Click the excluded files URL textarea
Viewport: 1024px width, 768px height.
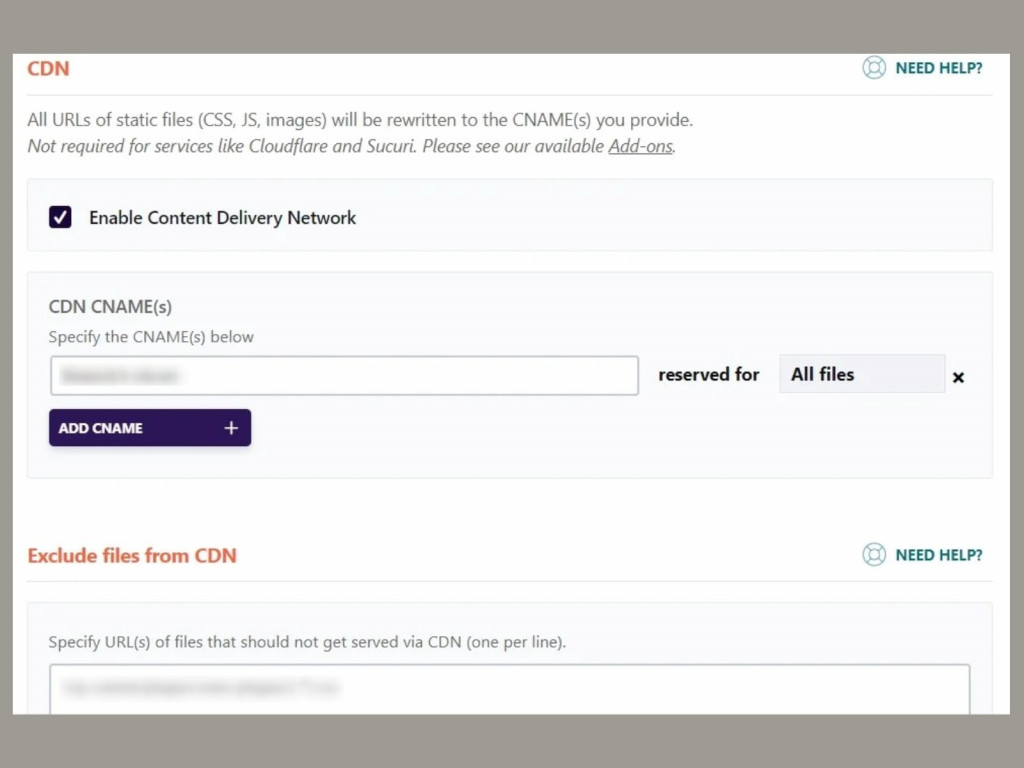[510, 688]
